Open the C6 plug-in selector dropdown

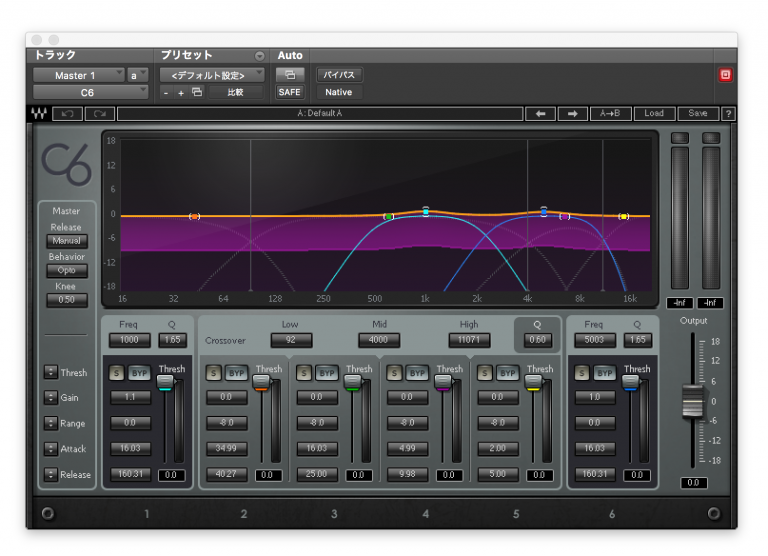click(x=90, y=93)
